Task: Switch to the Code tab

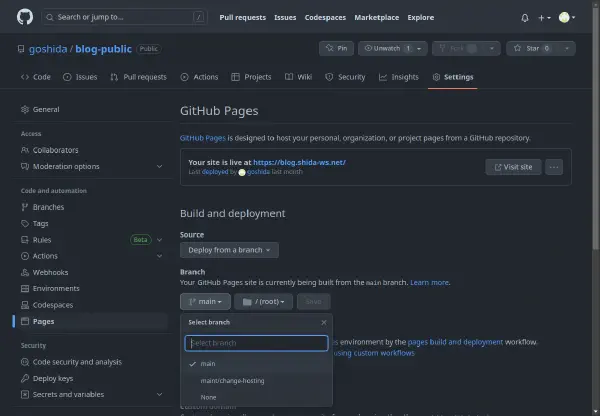Action: [x=36, y=77]
